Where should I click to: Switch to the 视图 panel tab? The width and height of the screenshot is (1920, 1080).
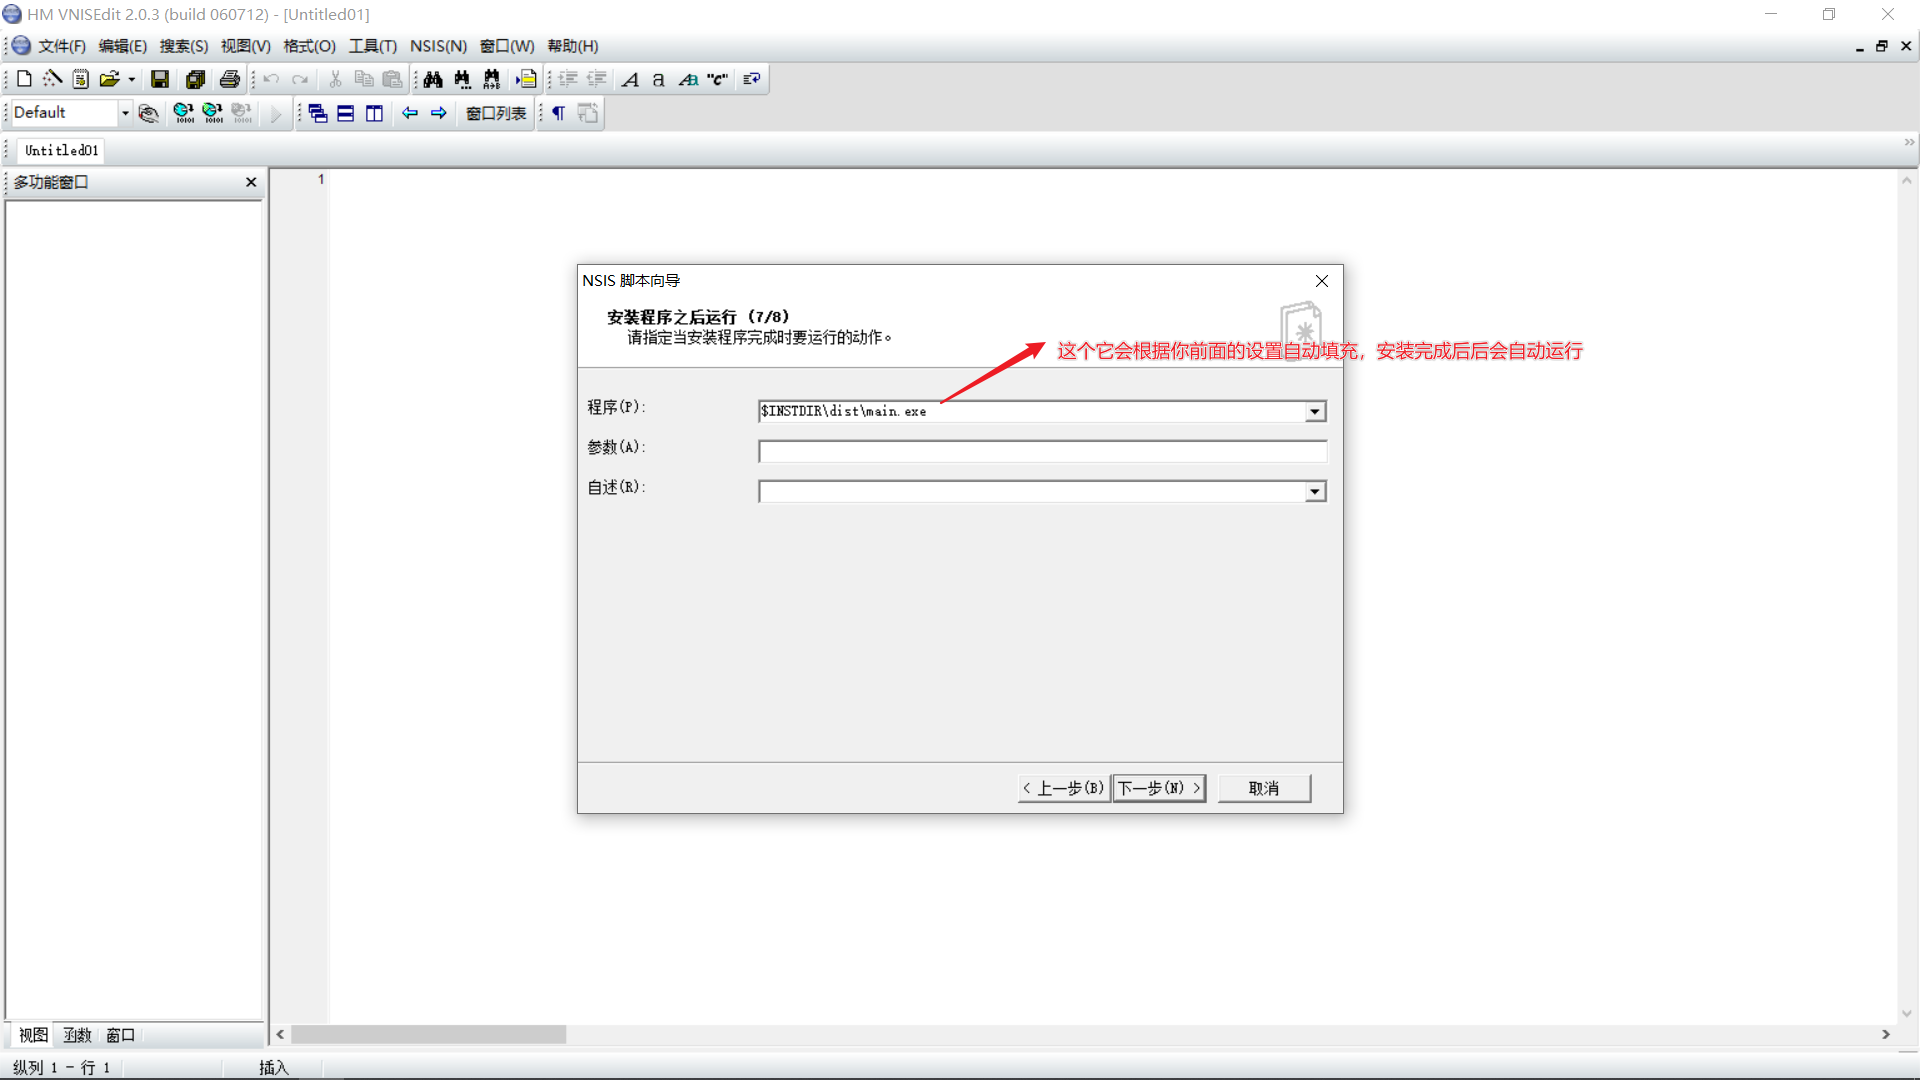click(x=33, y=1035)
